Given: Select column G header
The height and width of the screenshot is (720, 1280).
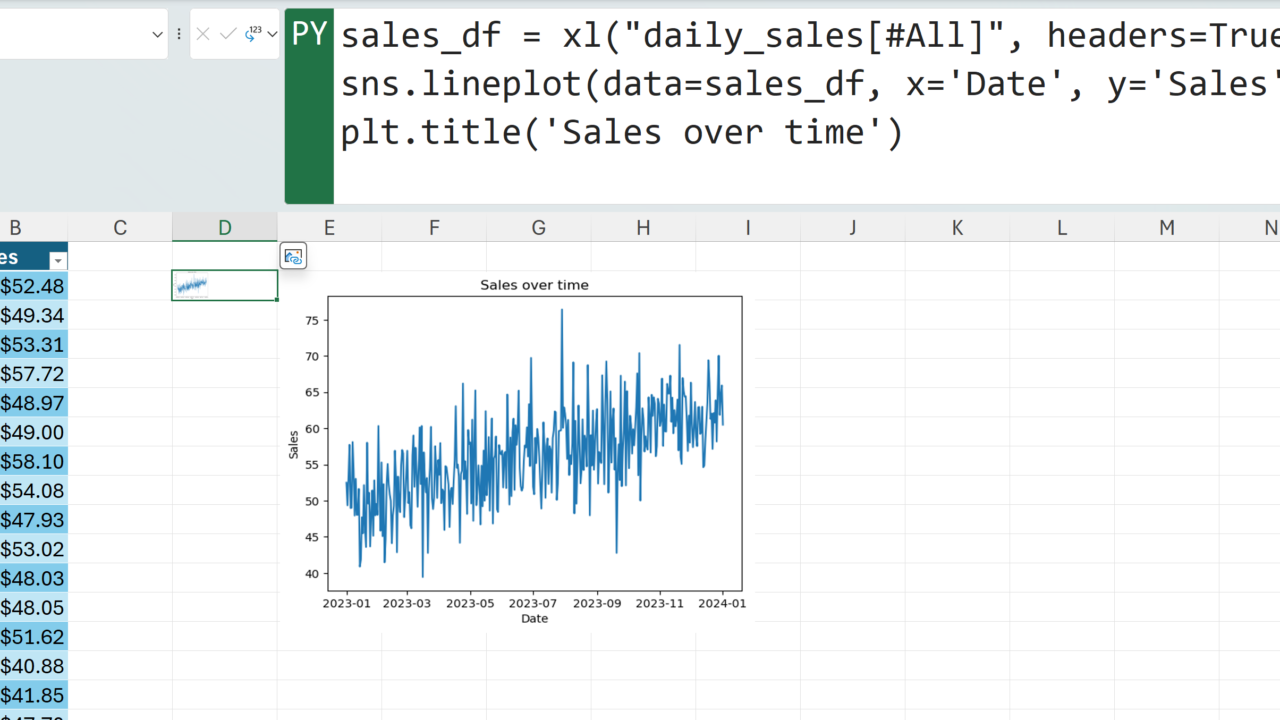Looking at the screenshot, I should point(539,228).
